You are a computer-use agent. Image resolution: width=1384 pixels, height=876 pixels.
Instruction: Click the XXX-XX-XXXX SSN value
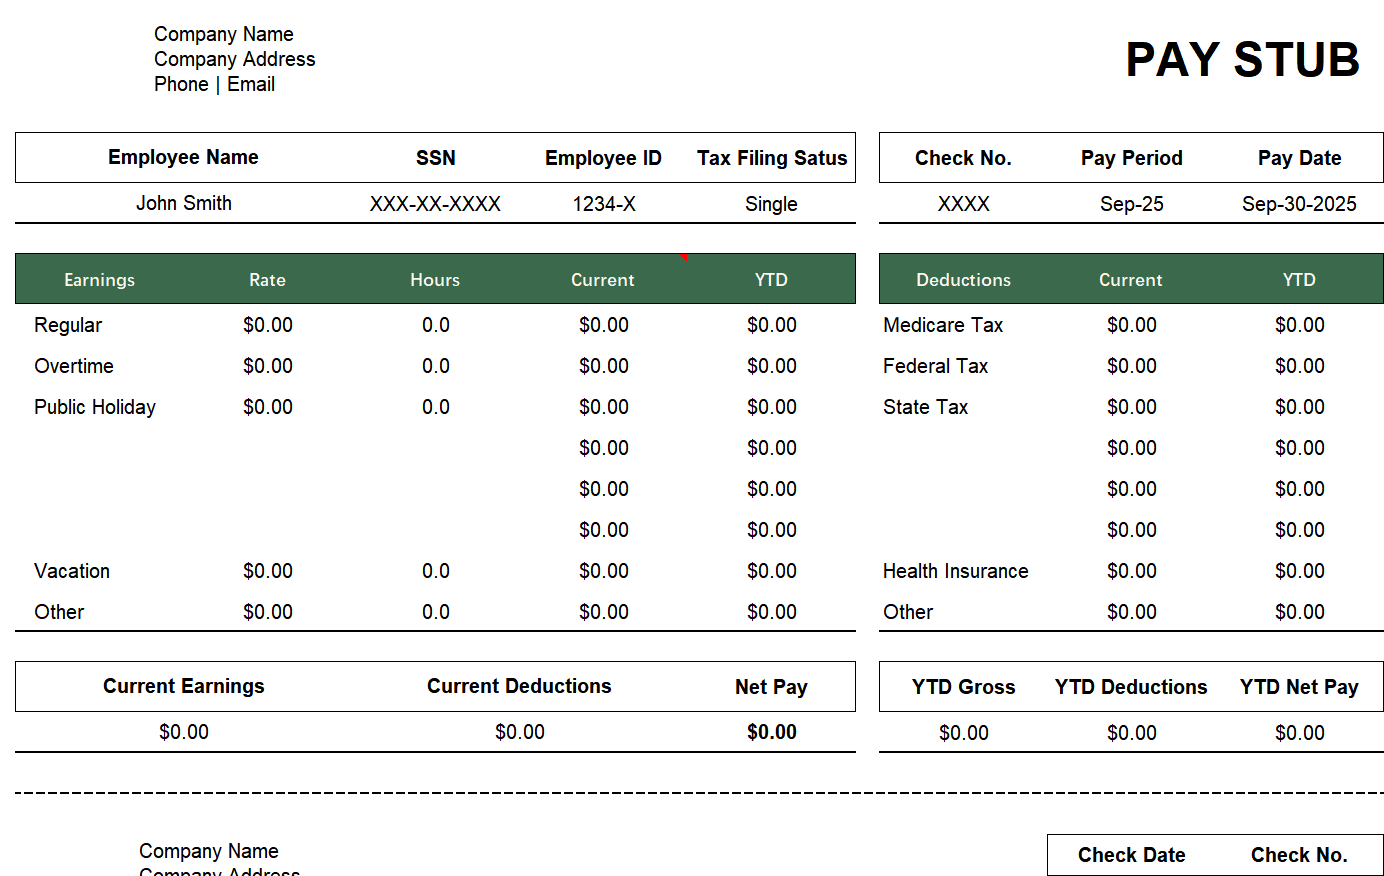point(435,204)
